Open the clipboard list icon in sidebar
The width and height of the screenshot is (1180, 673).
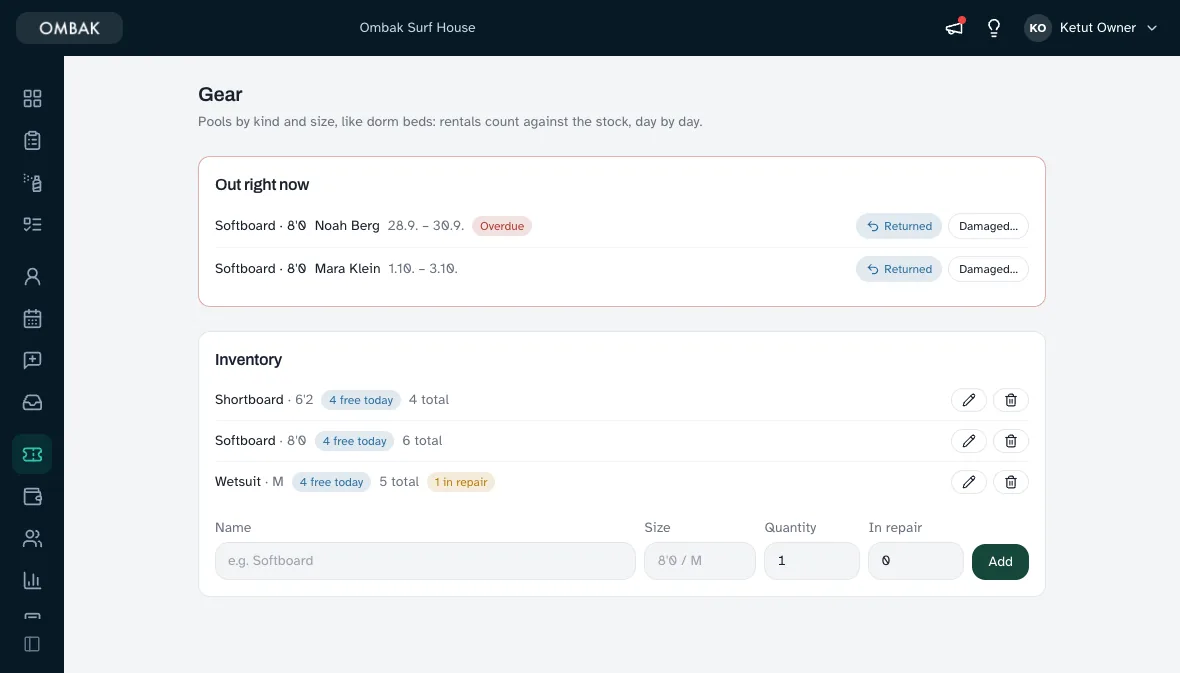pos(32,141)
